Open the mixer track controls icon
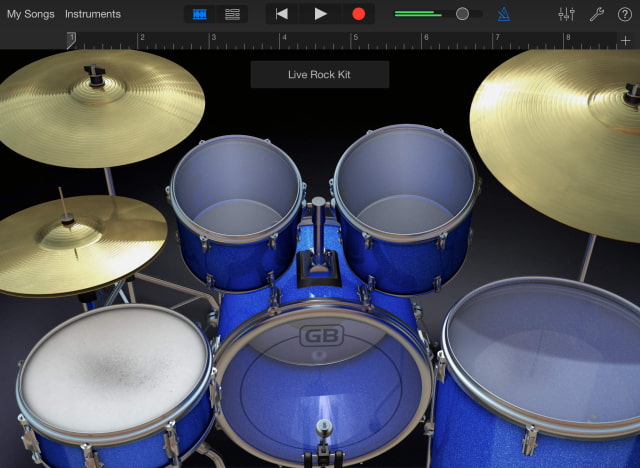The image size is (640, 468). click(566, 14)
